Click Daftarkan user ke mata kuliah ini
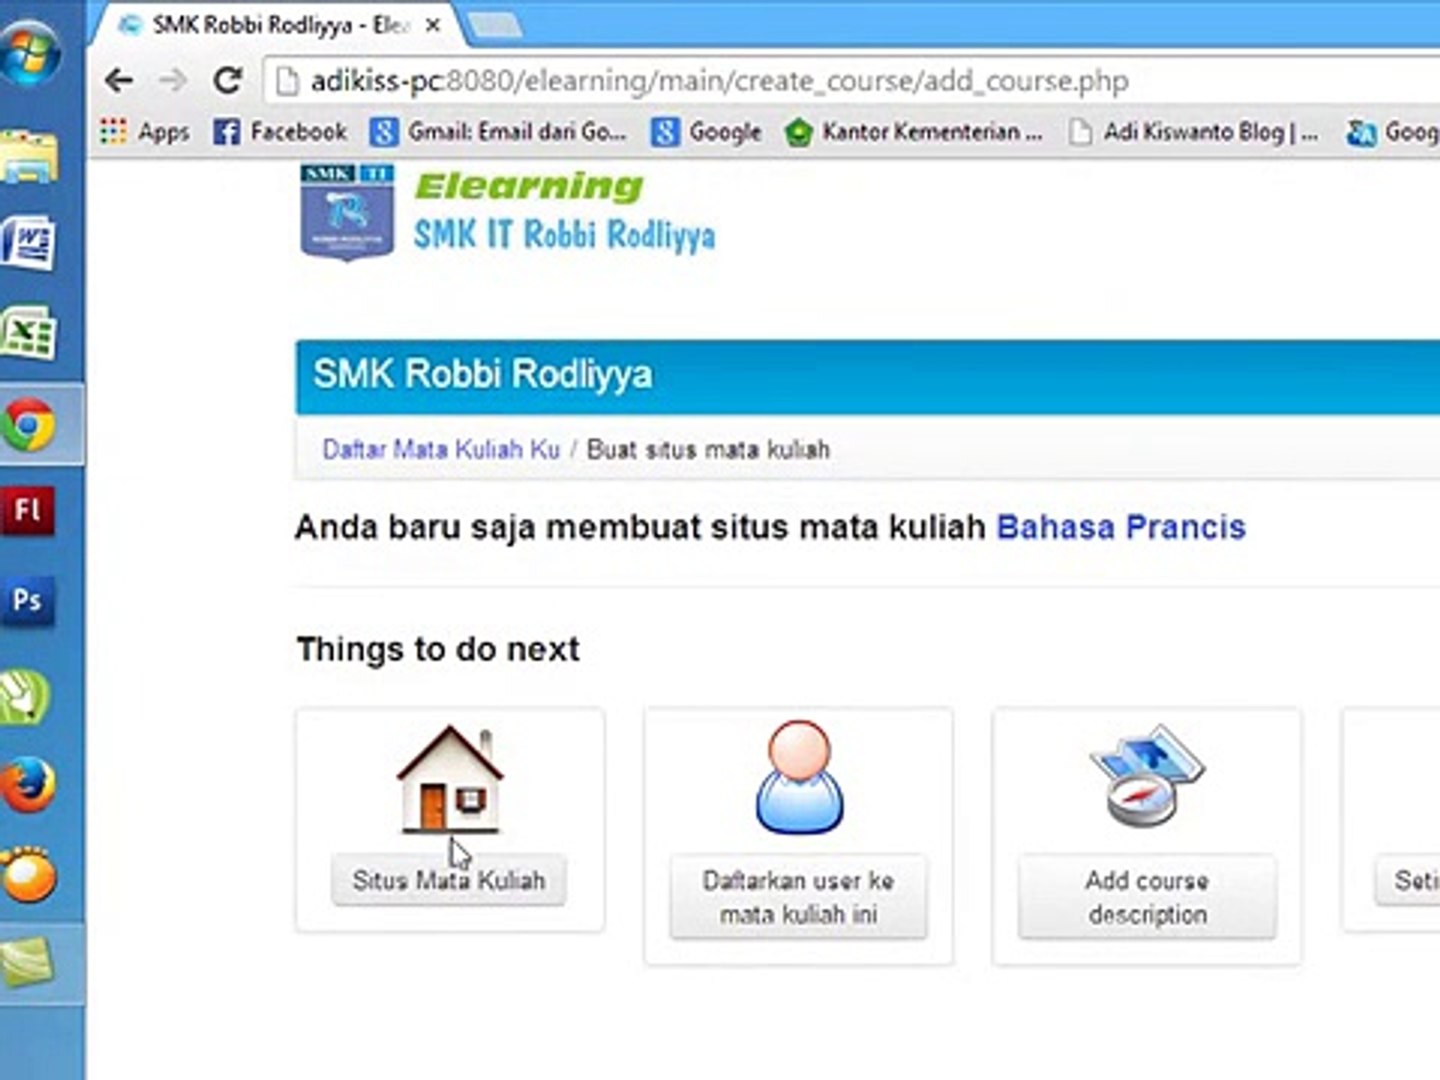1440x1080 pixels. [798, 897]
